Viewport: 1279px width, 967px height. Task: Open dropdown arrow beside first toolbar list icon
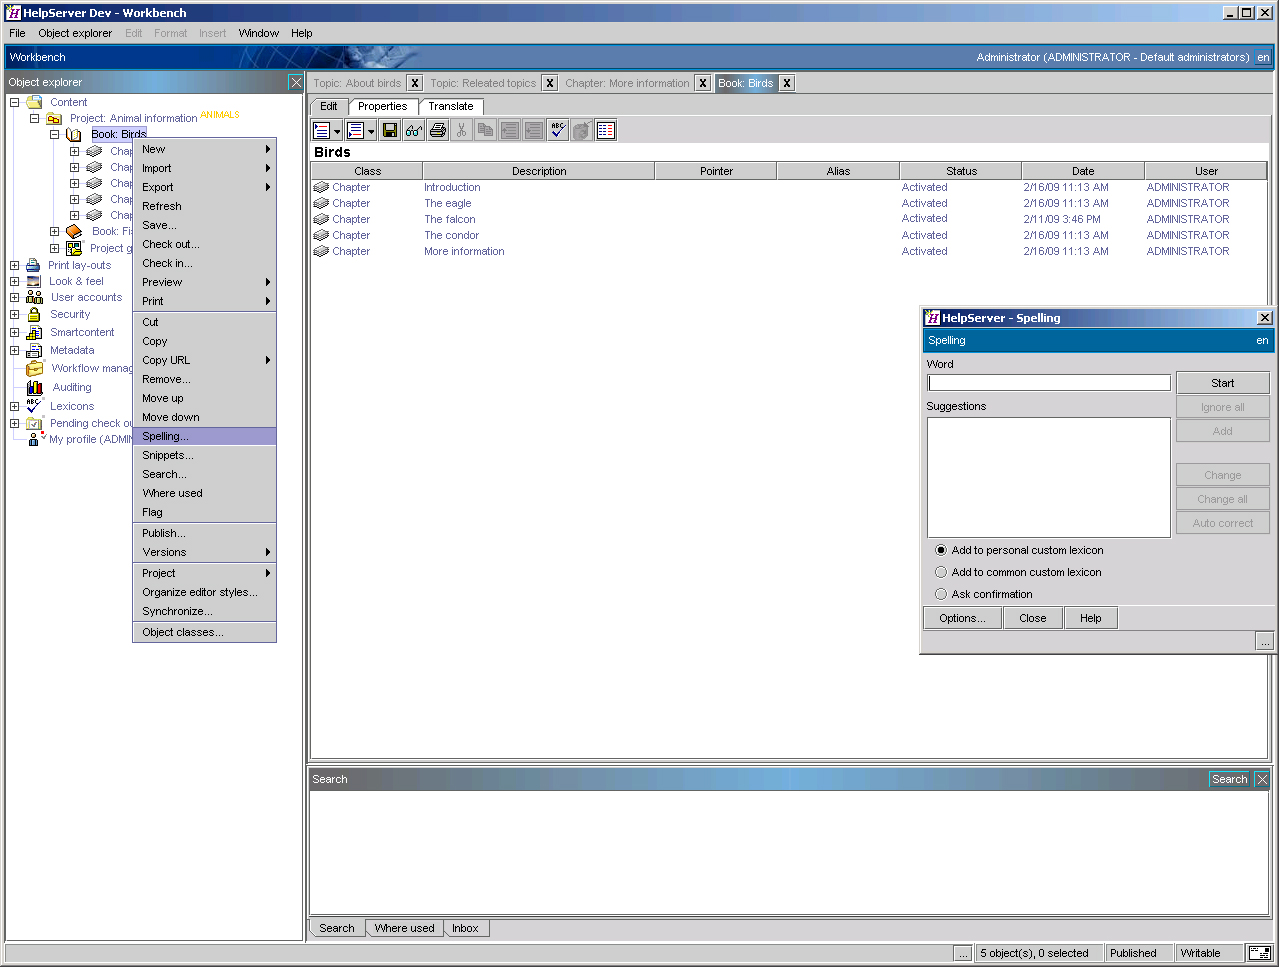[x=337, y=131]
